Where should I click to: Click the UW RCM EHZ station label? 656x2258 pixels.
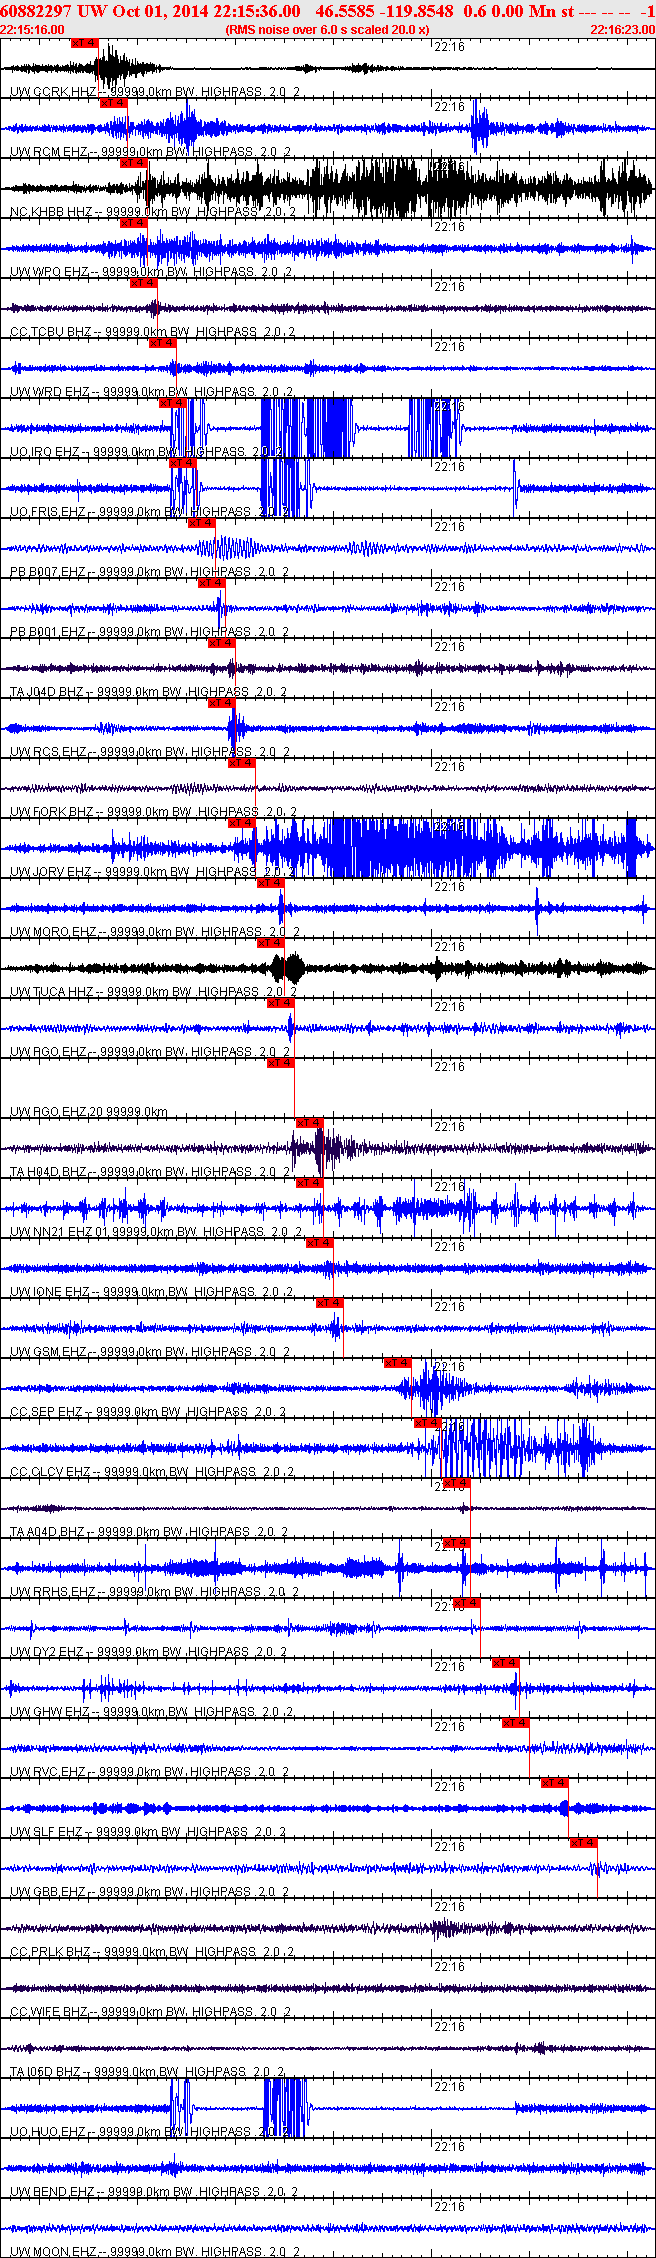pyautogui.click(x=150, y=152)
